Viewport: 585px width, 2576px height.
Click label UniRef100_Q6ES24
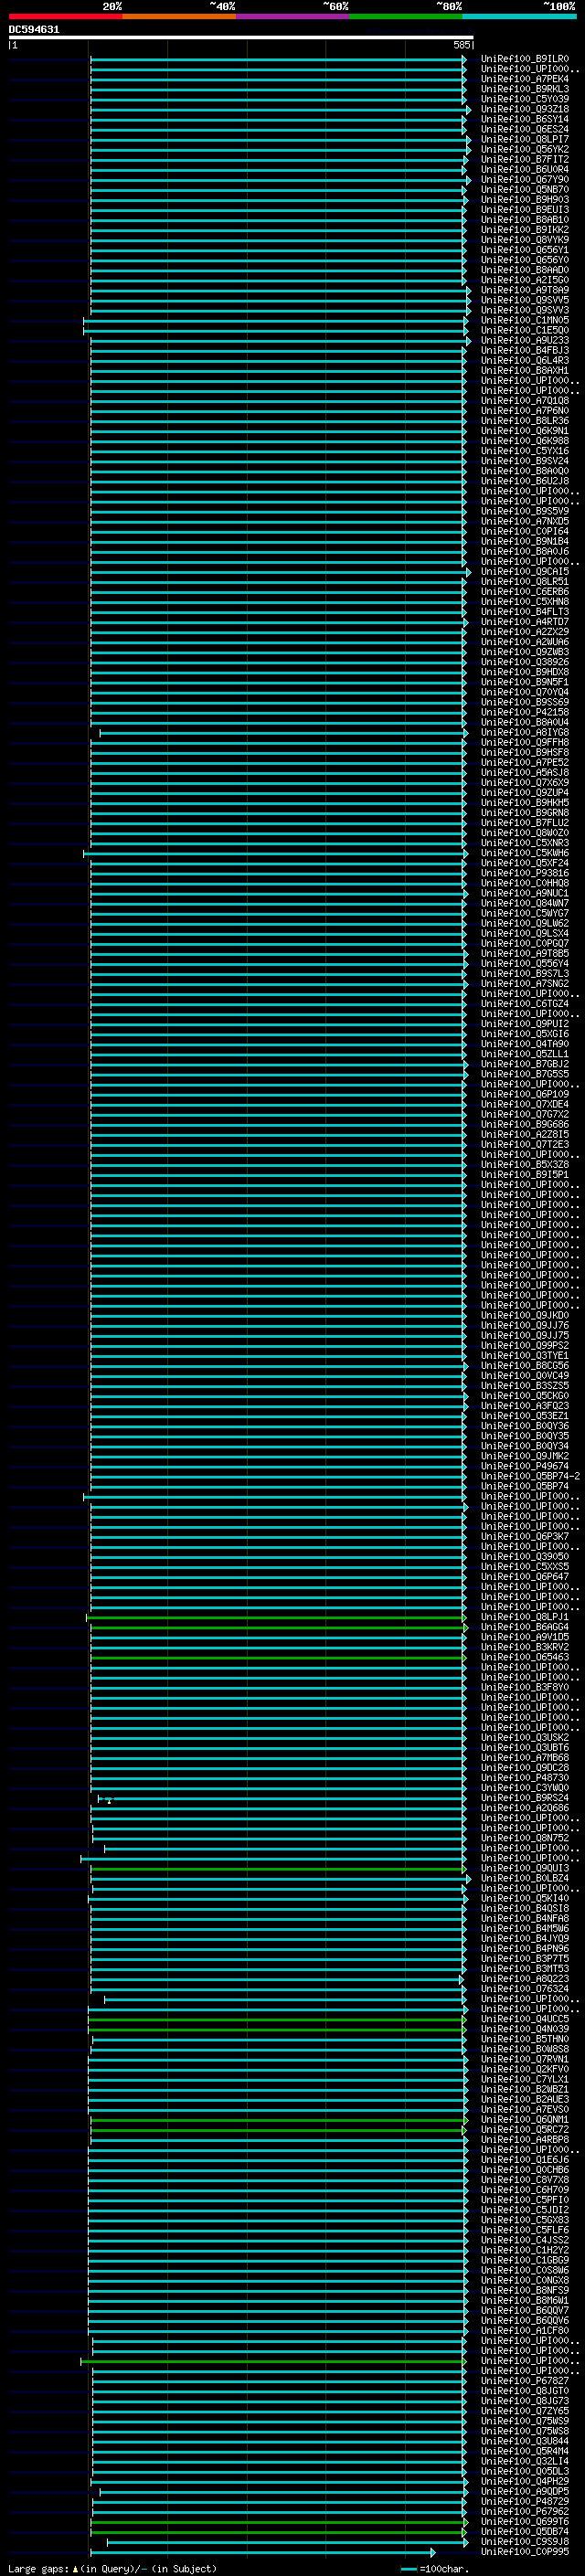click(x=524, y=129)
